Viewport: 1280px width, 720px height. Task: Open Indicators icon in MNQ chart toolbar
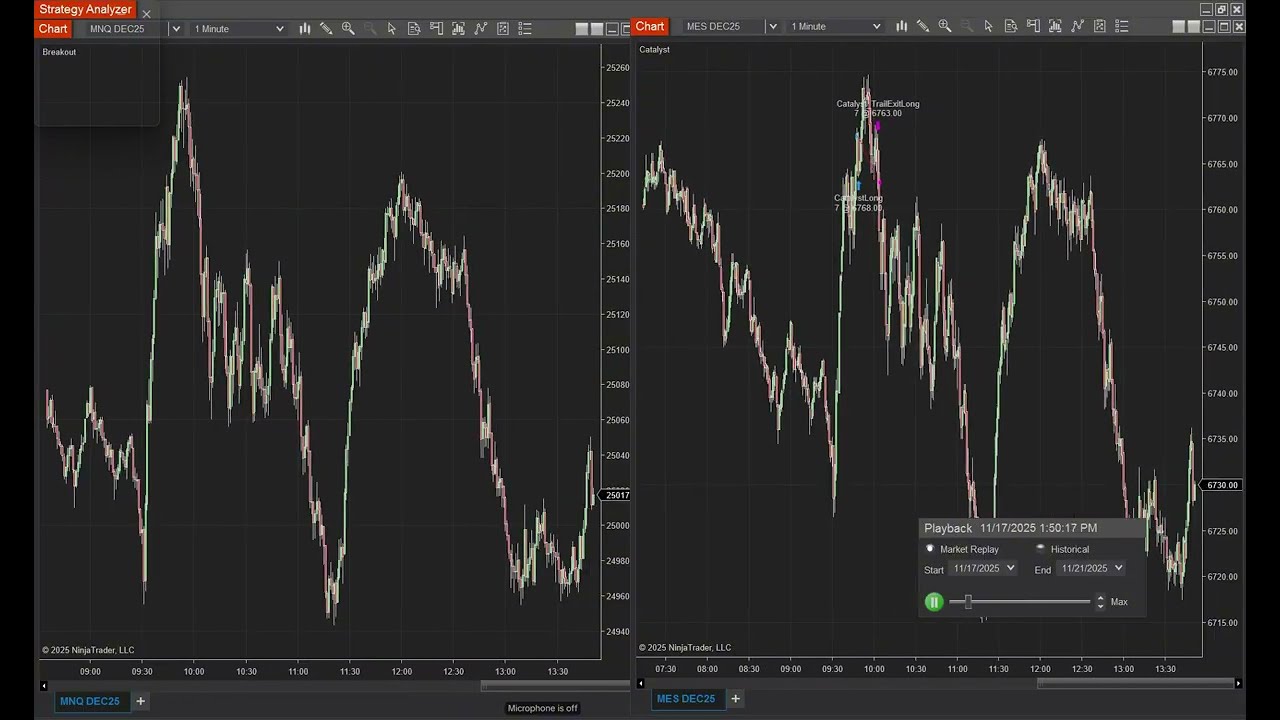[481, 29]
